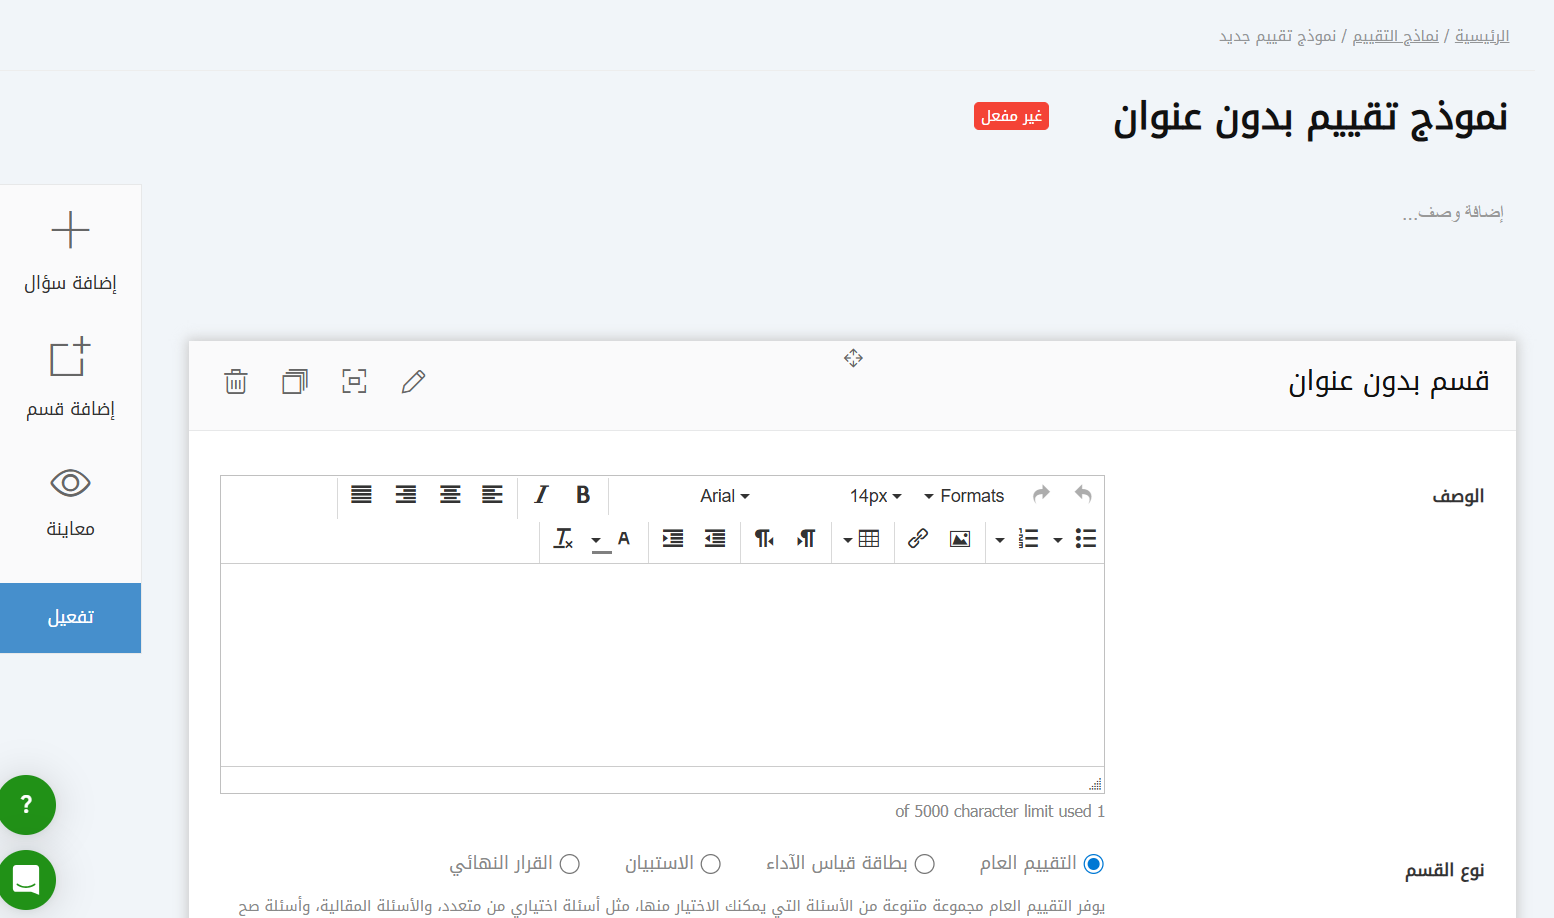Center align text in the editor
The image size is (1554, 918).
click(x=450, y=495)
